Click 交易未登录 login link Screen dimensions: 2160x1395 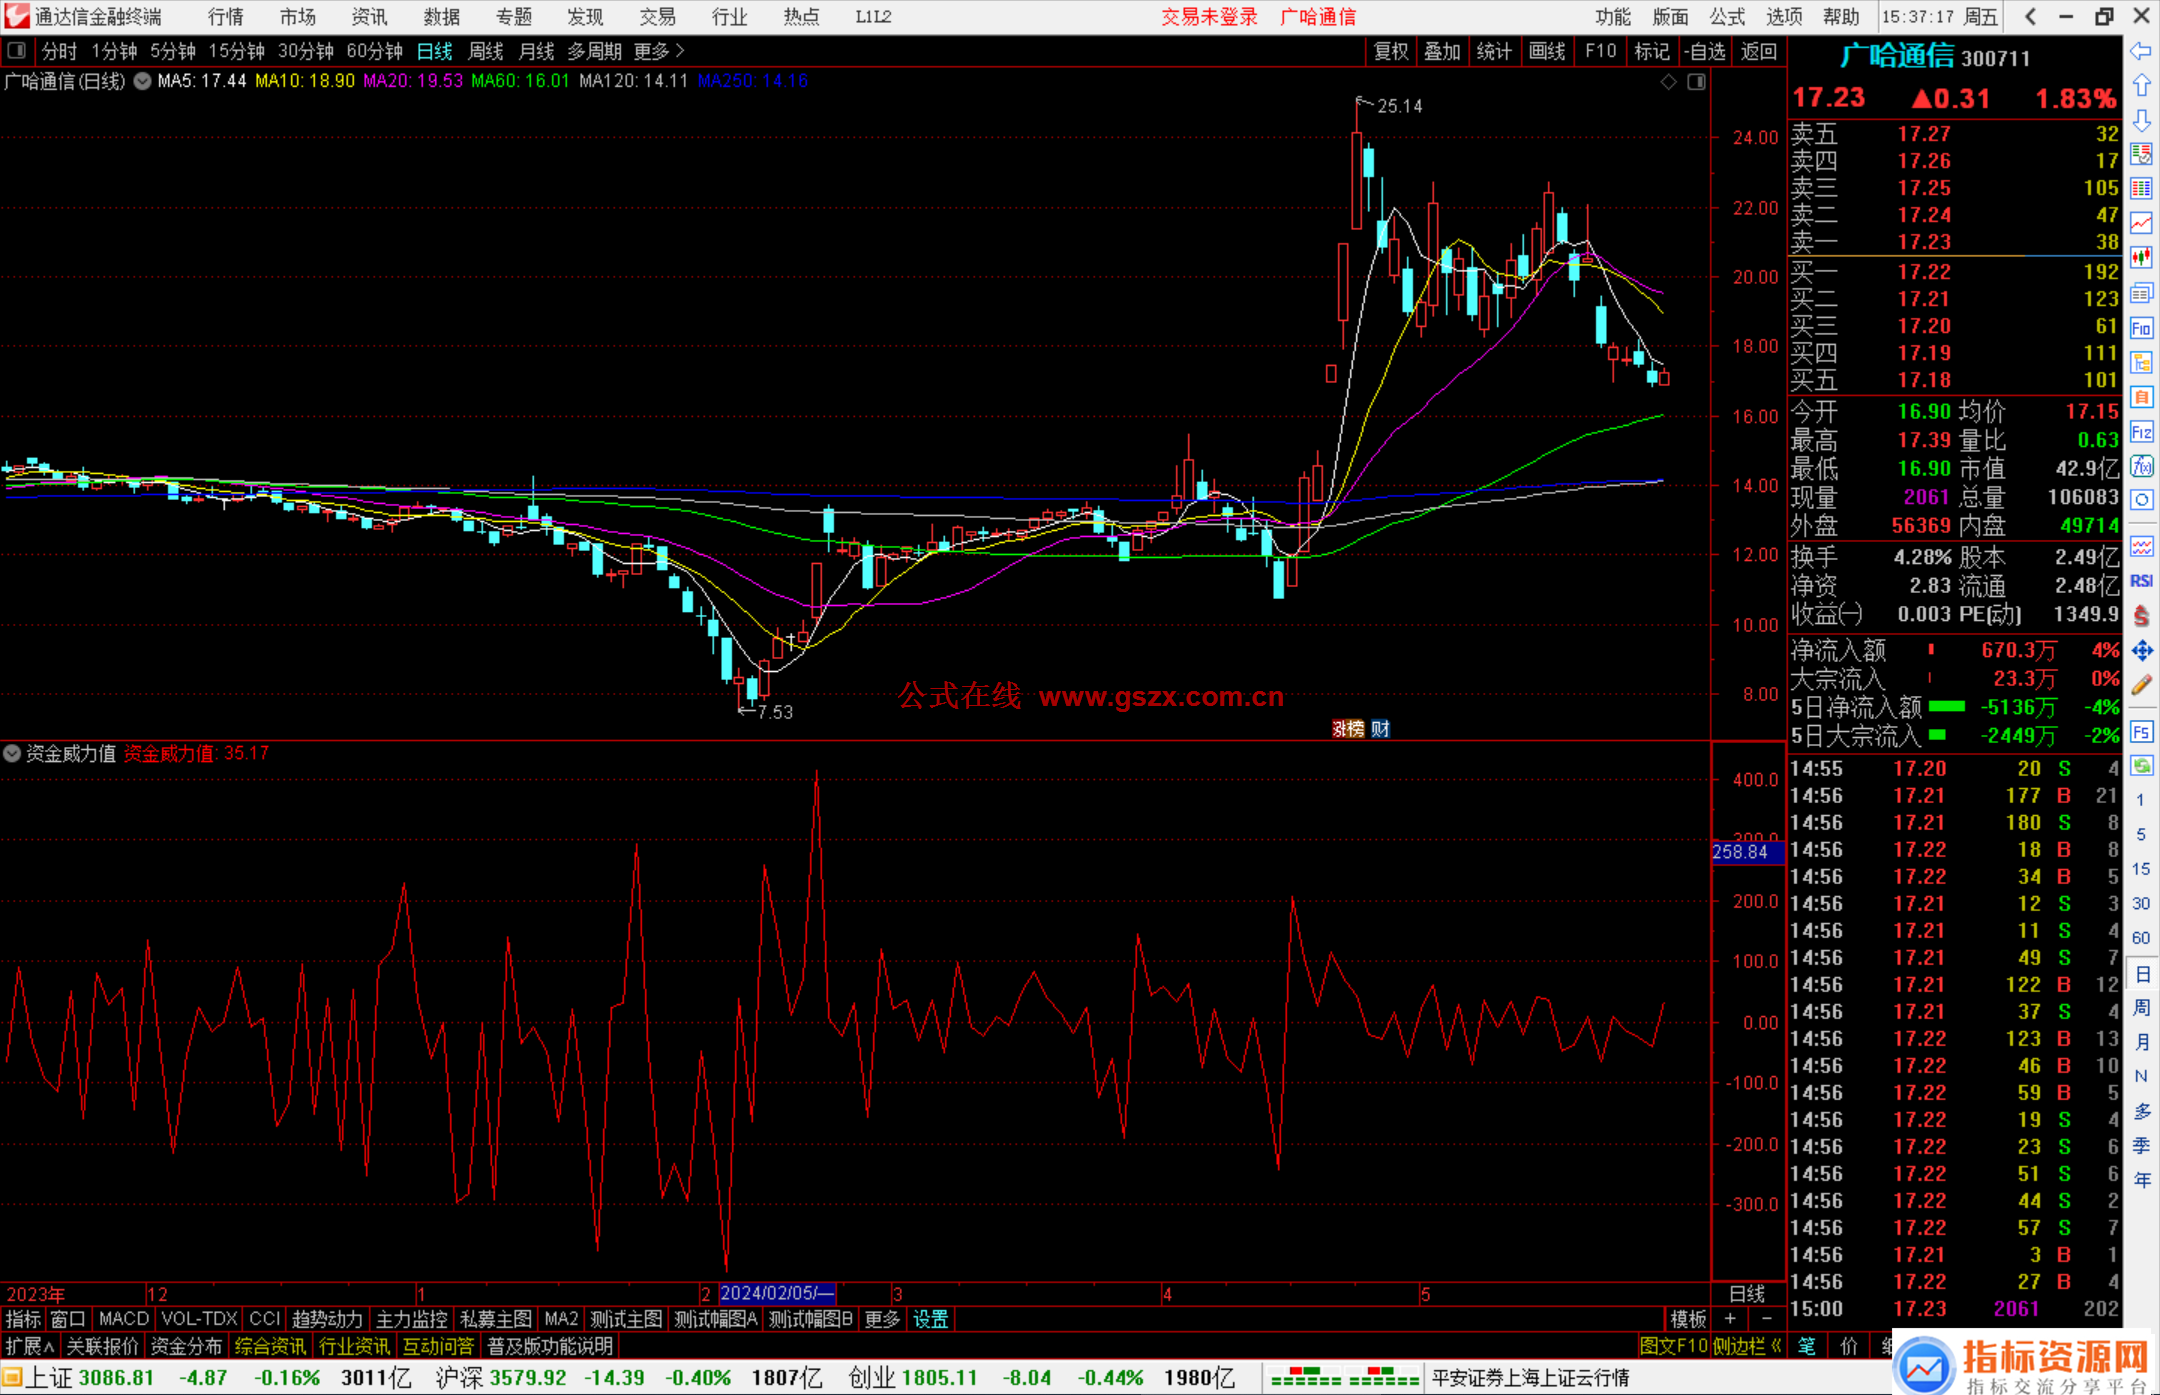1209,17
